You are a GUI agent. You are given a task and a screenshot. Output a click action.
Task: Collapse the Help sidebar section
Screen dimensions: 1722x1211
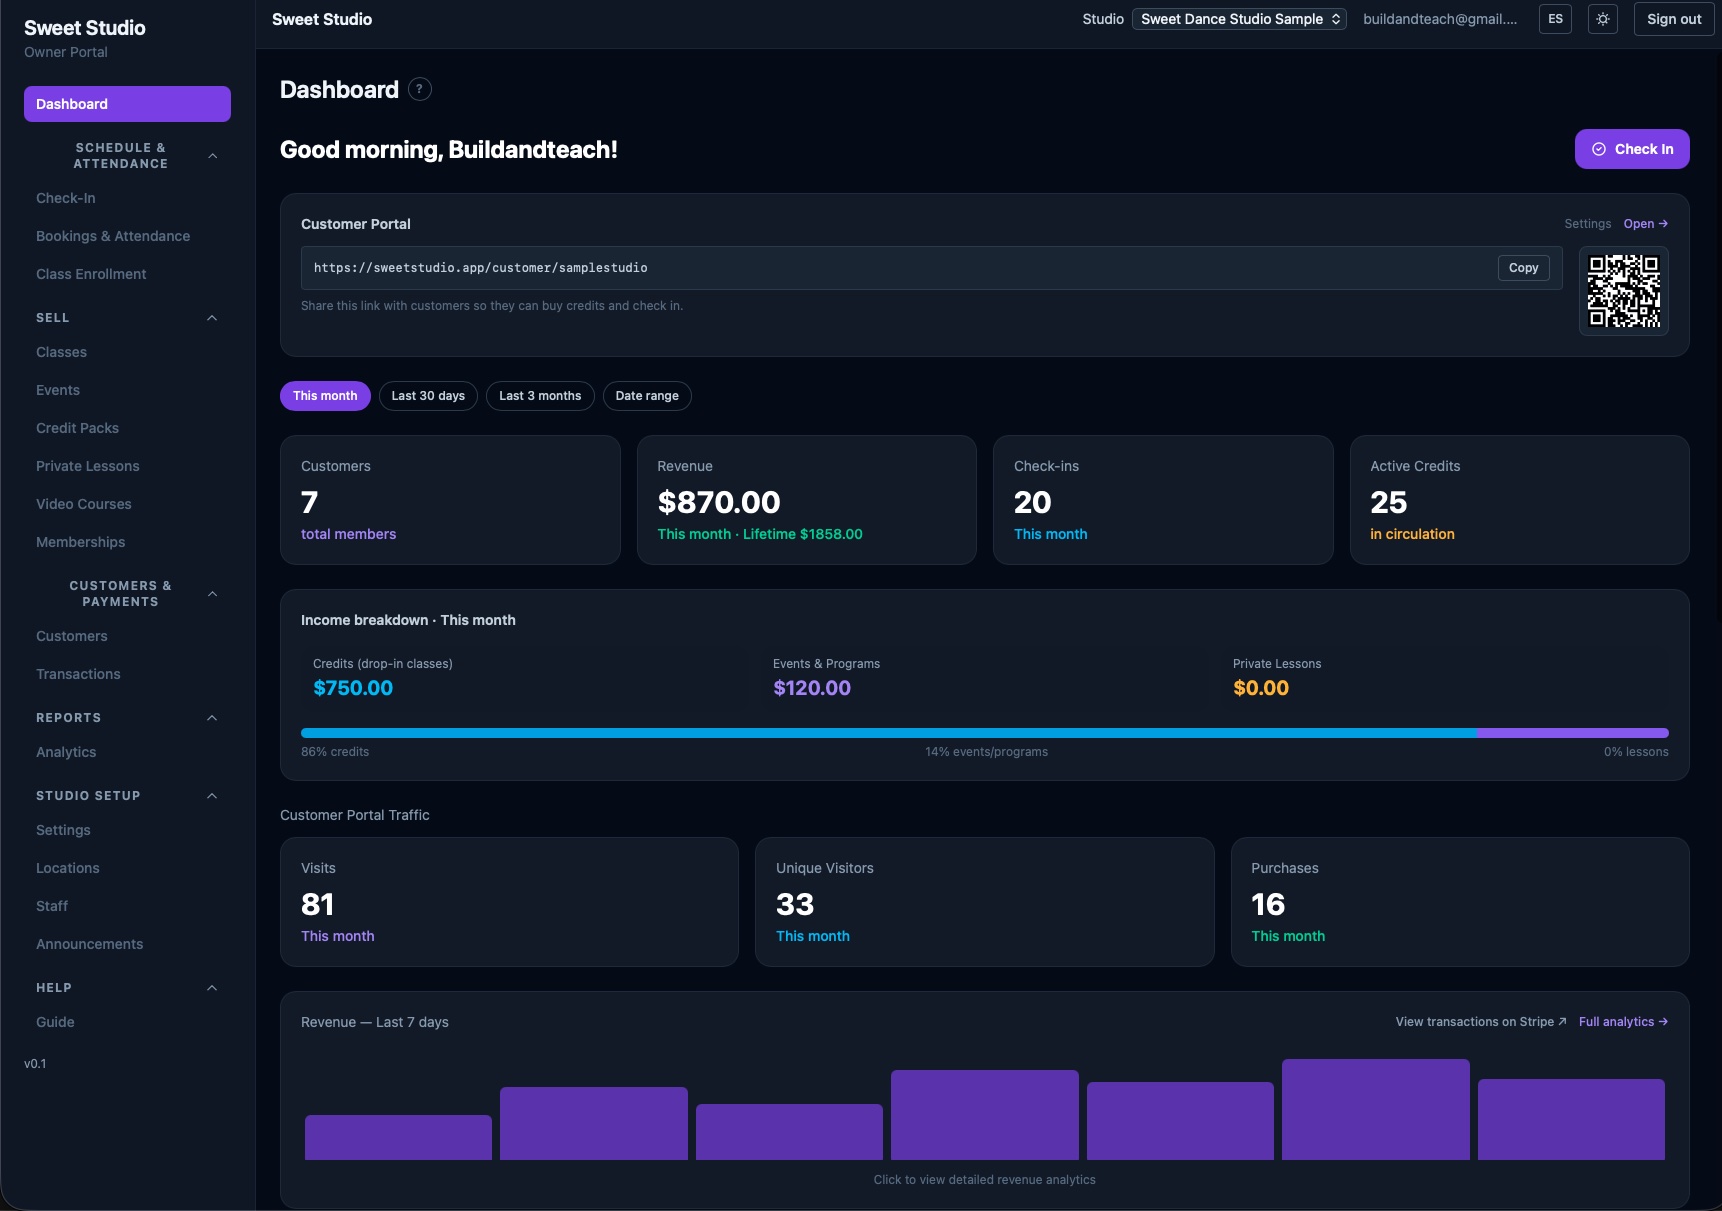pos(212,988)
